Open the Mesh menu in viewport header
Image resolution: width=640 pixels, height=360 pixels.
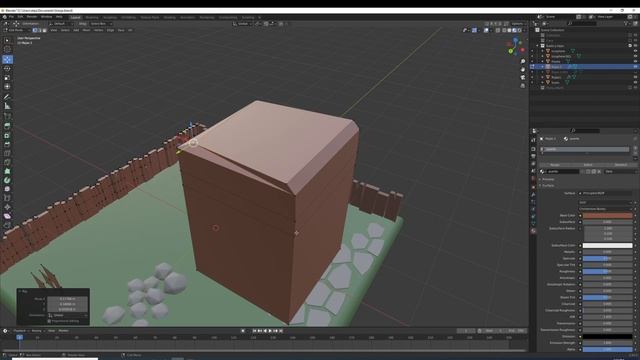click(86, 30)
